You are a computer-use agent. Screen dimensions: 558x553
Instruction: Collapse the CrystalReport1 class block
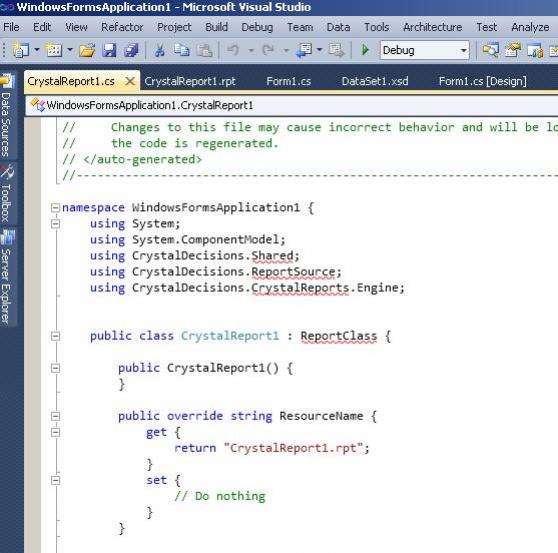coord(56,336)
